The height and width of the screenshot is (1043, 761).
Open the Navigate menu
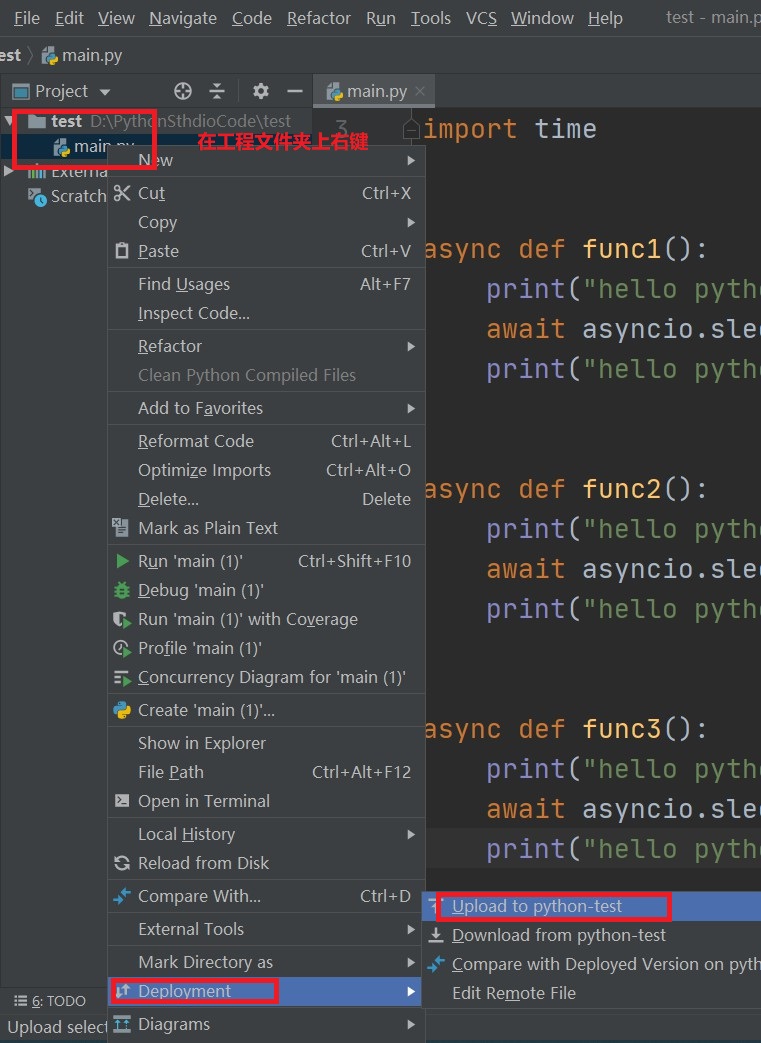point(183,18)
